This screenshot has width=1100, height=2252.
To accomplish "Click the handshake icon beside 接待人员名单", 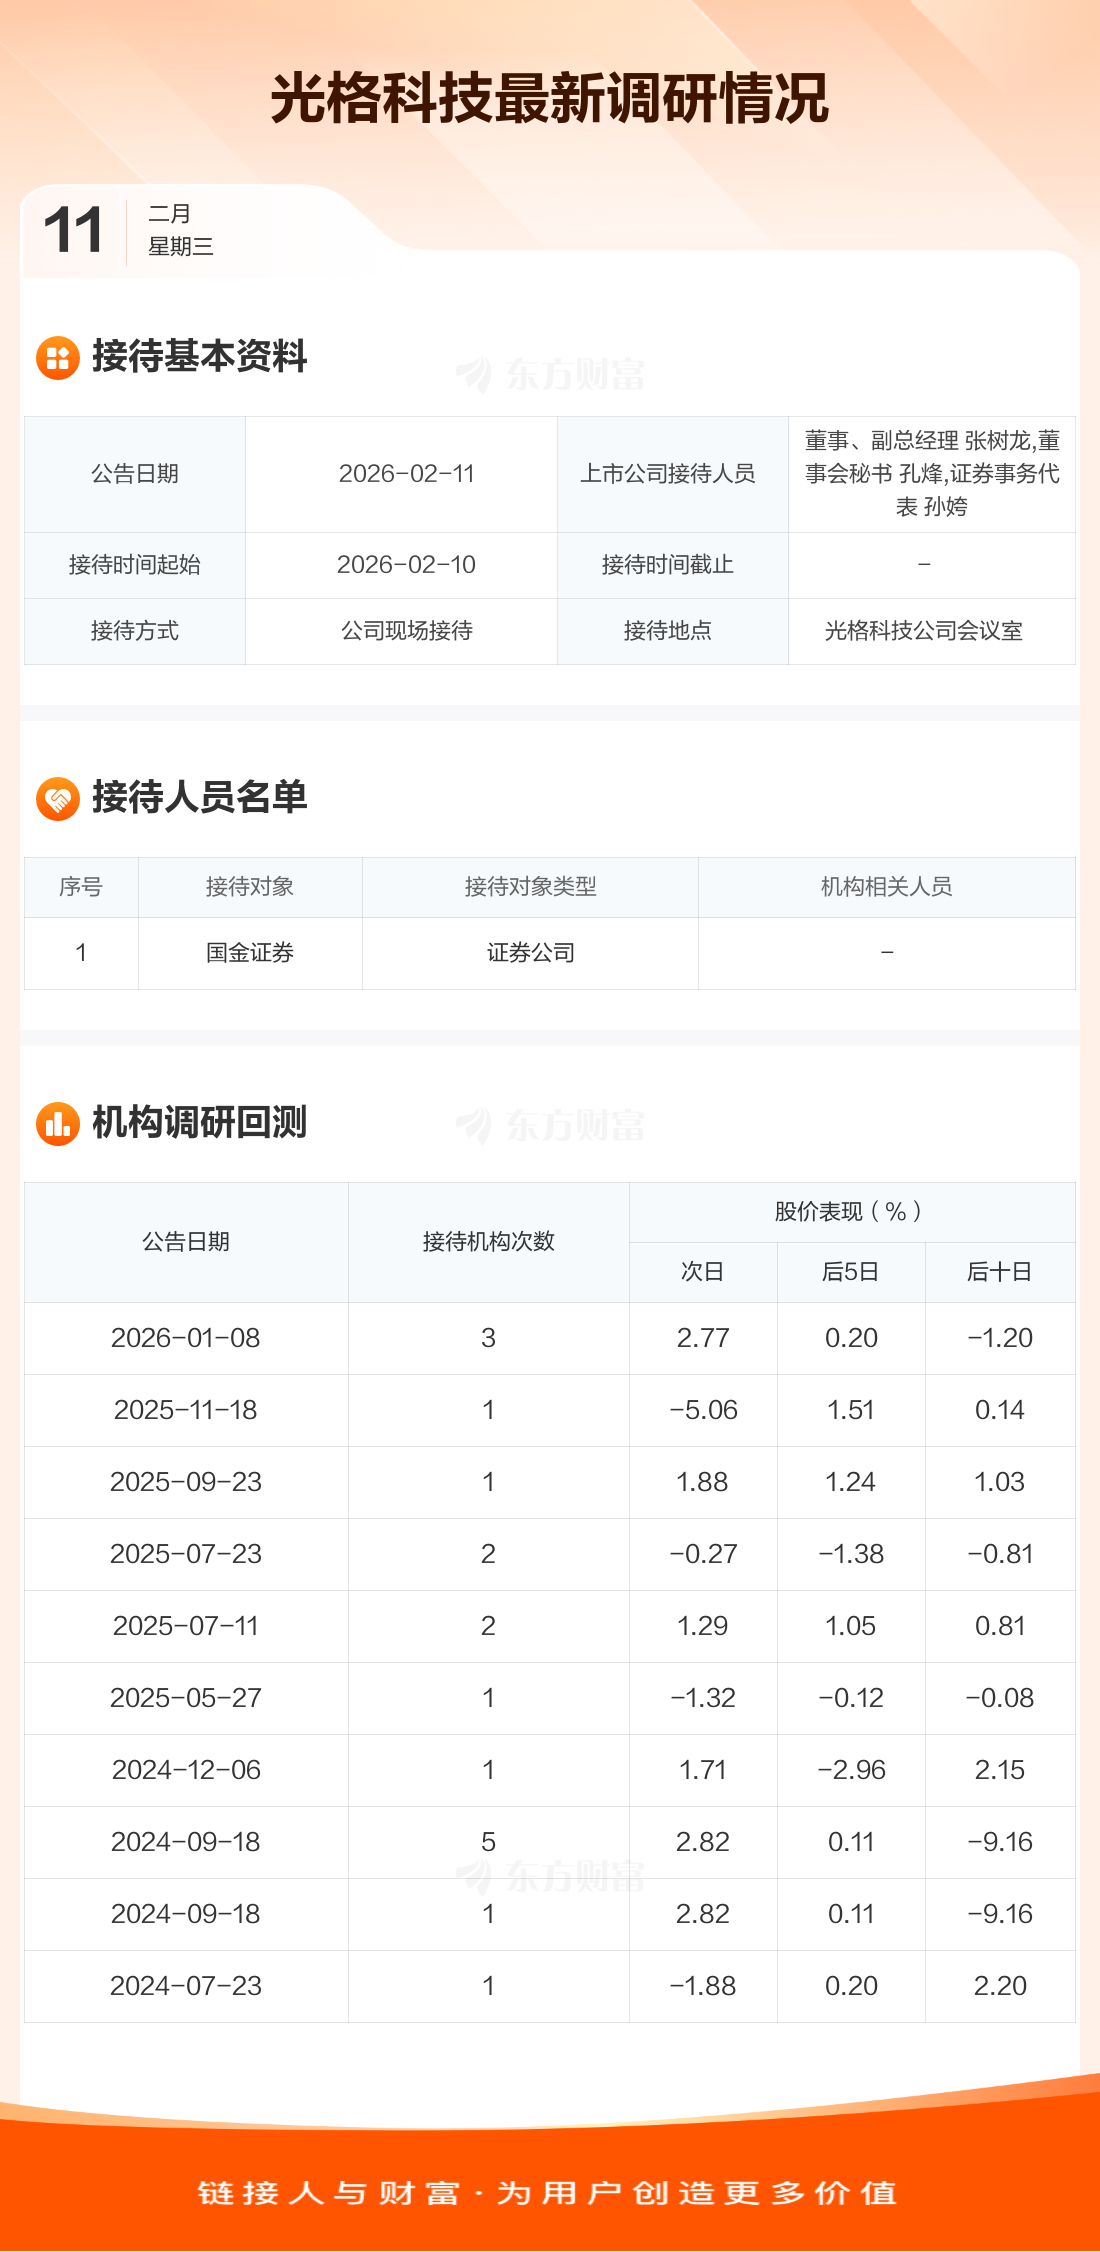I will (x=58, y=798).
